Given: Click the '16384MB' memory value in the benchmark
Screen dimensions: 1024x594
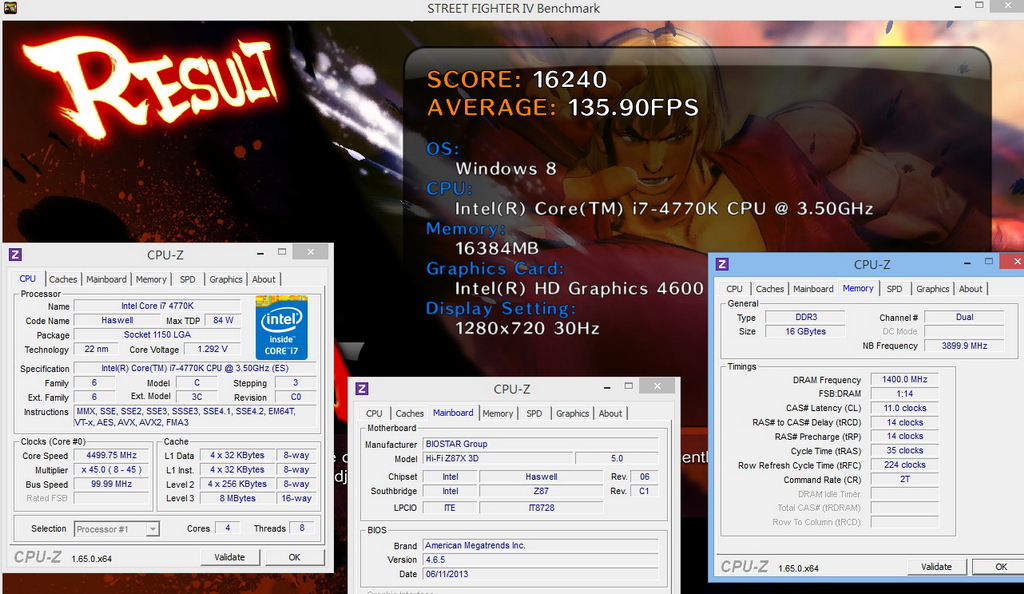Looking at the screenshot, I should 497,248.
